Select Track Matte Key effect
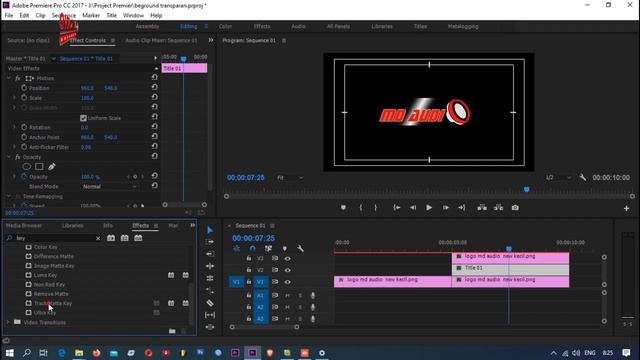640x360 pixels. click(53, 303)
